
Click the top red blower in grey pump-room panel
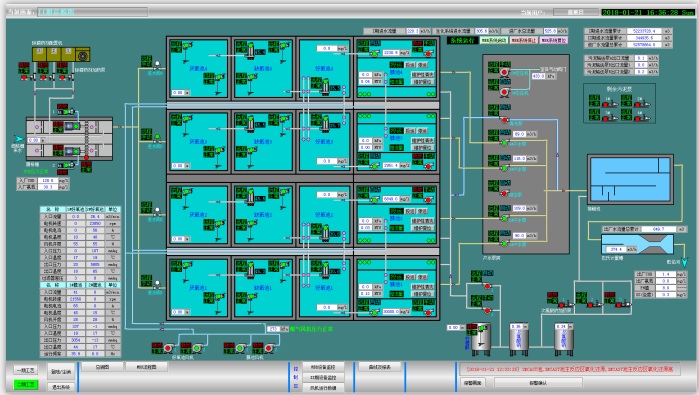coord(505,72)
